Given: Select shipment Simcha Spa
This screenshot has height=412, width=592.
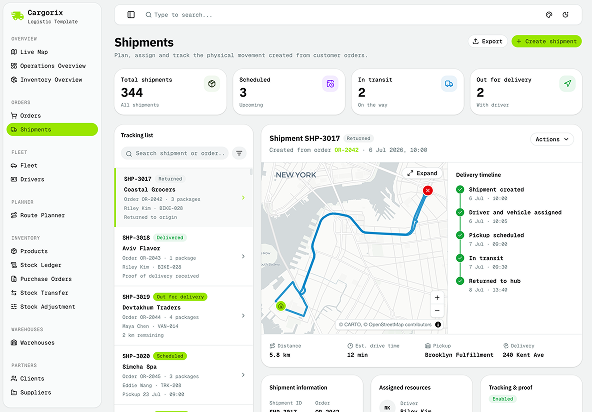Looking at the screenshot, I should pyautogui.click(x=183, y=375).
